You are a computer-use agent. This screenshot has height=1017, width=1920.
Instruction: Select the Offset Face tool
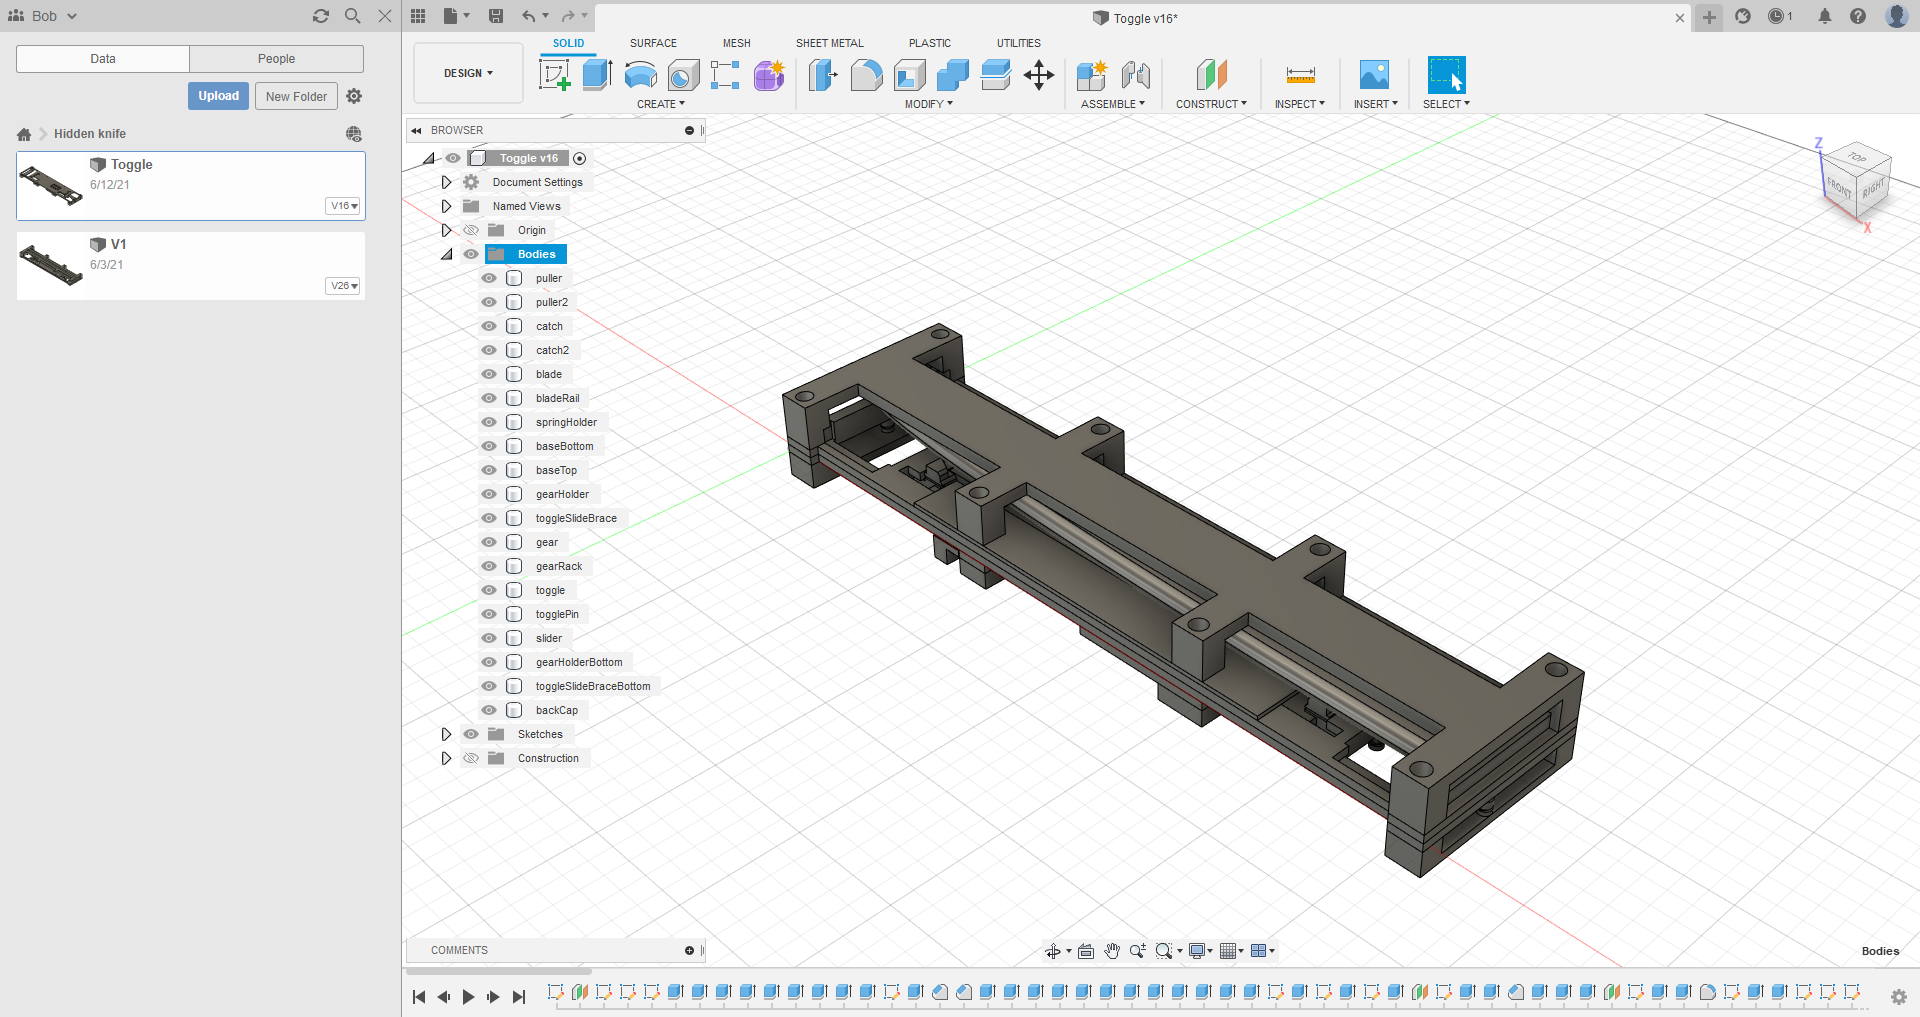996,75
